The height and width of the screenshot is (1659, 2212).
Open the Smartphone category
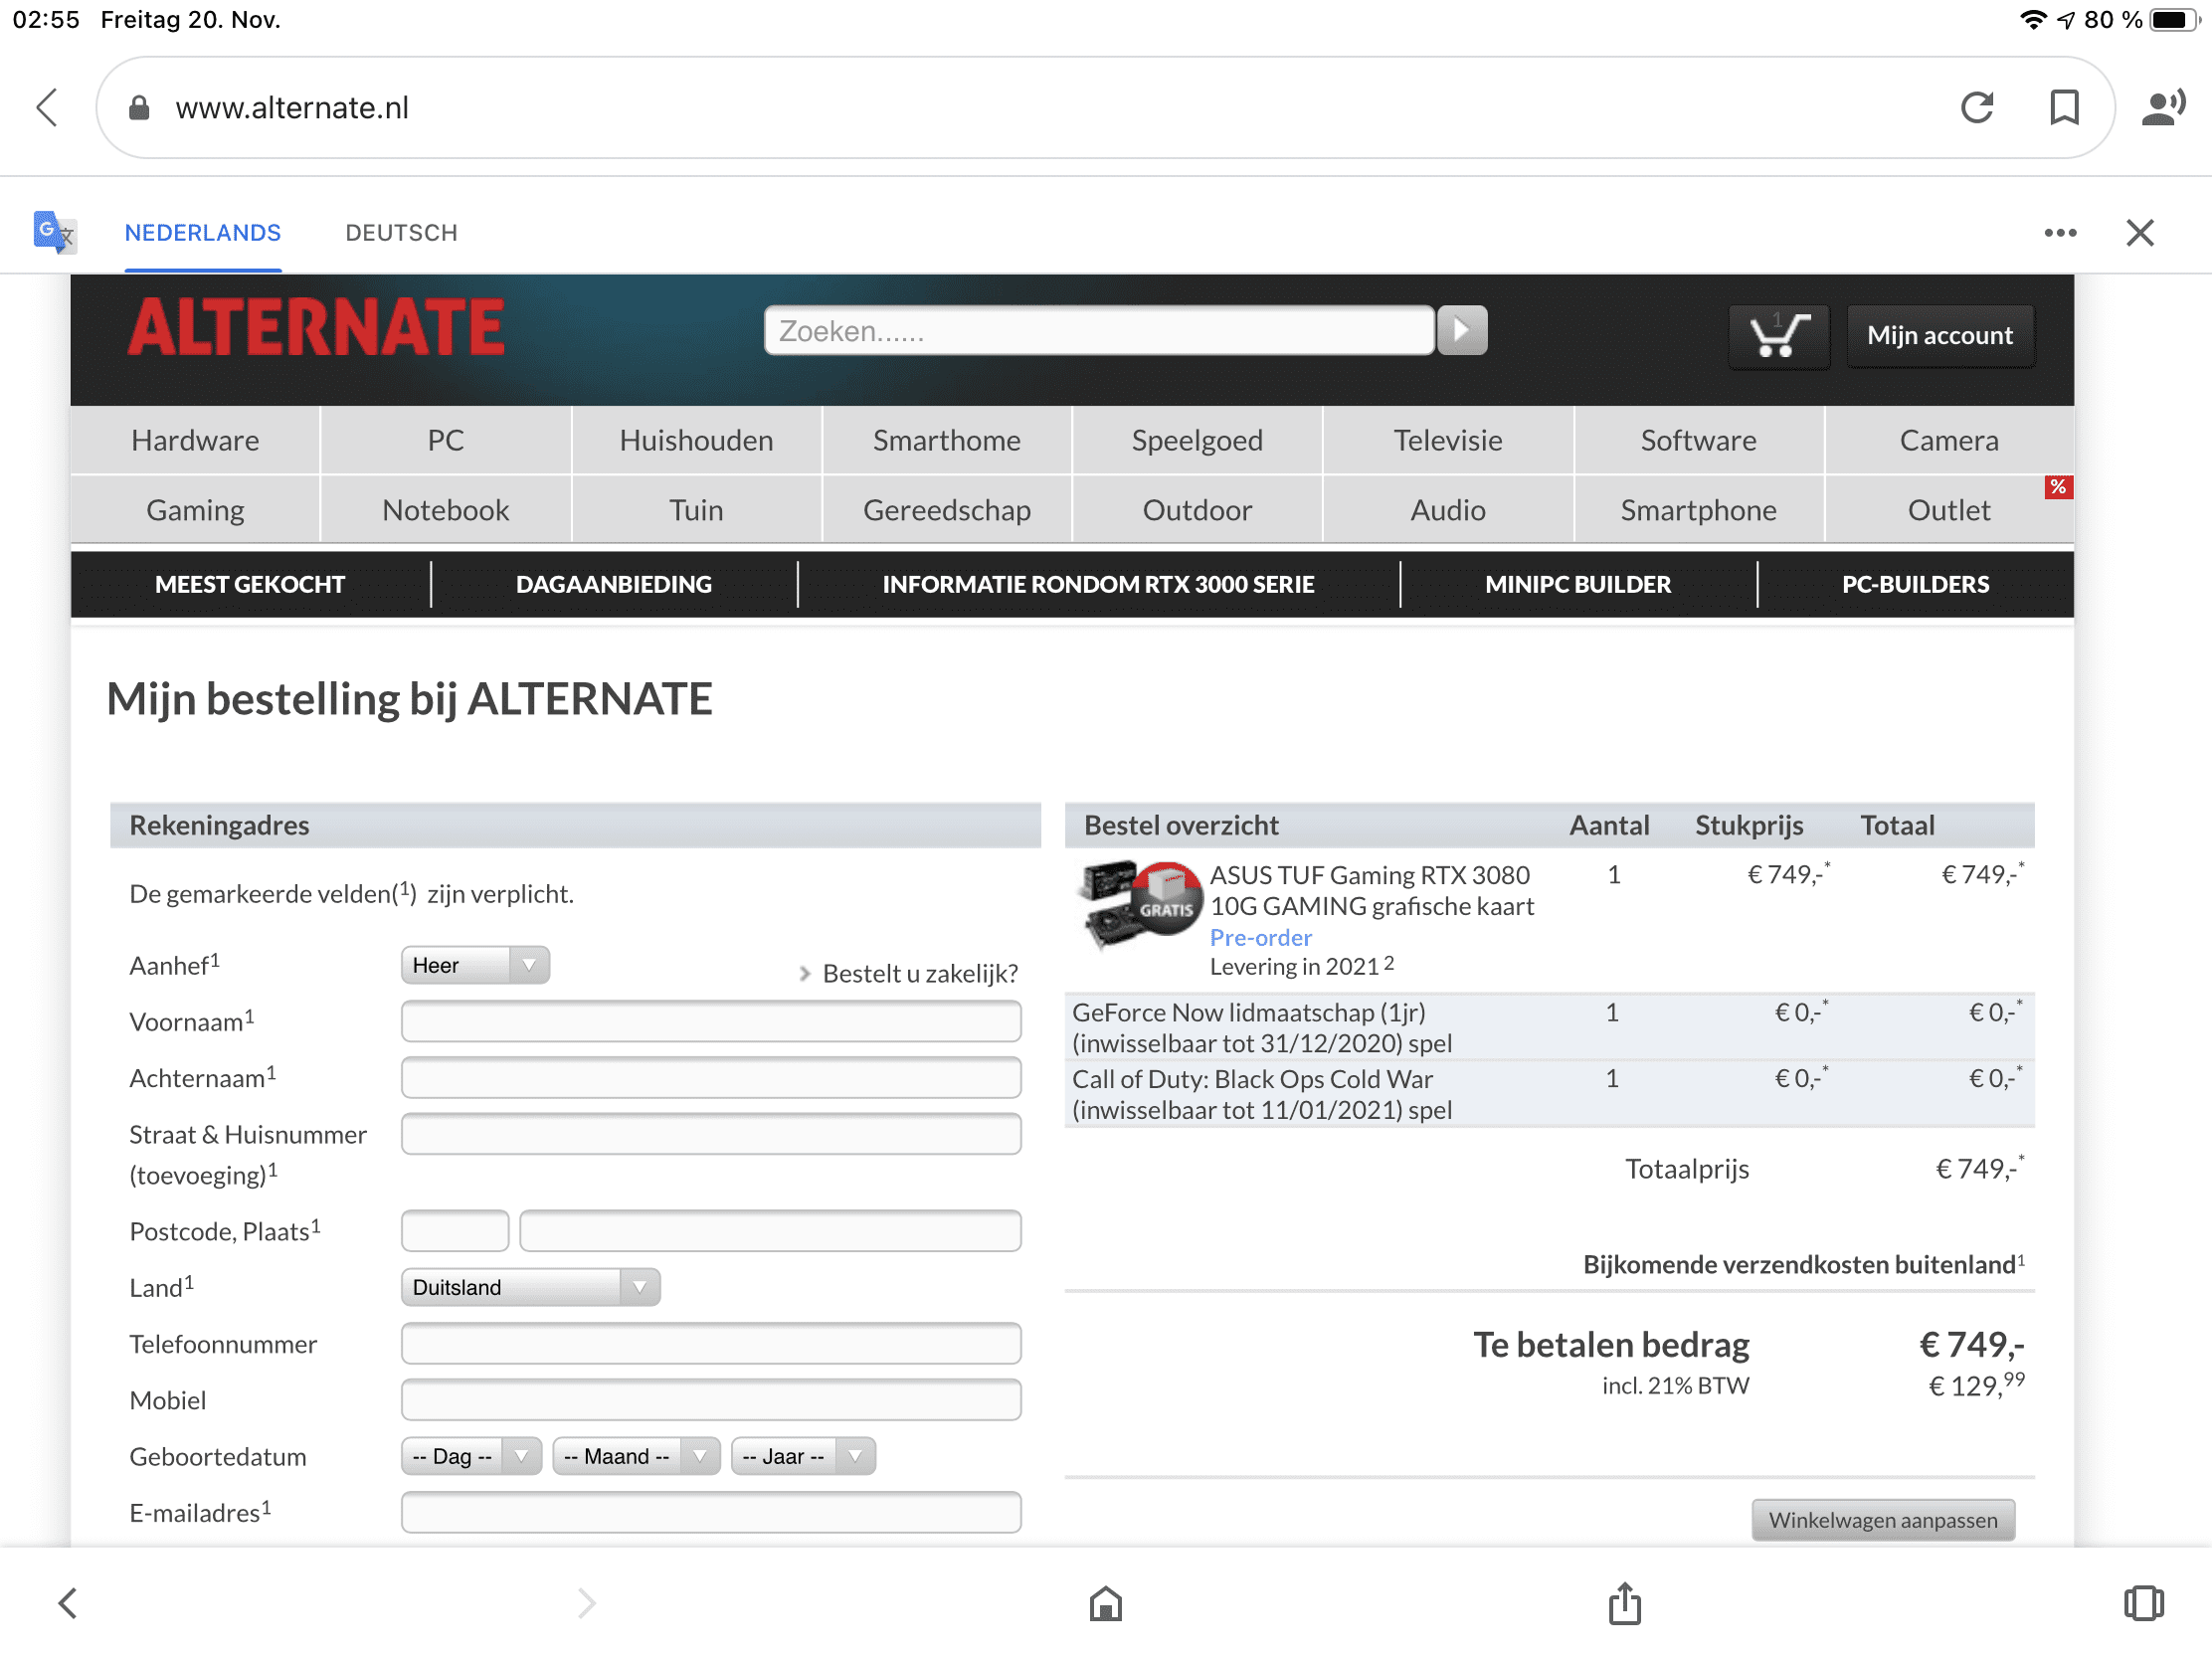coord(1698,510)
